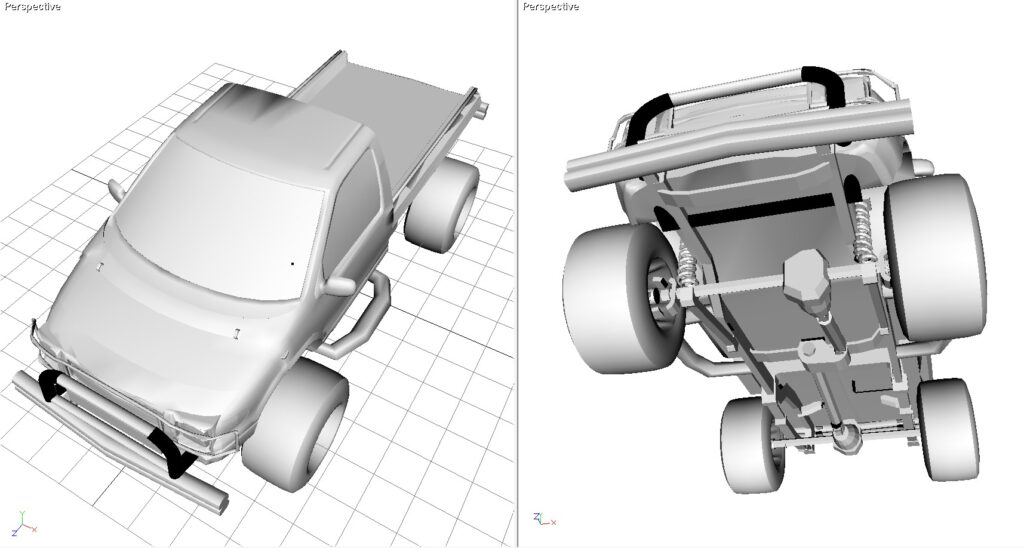The height and width of the screenshot is (548, 1024).
Task: Click the left coil spring shock in underside view
Action: (x=686, y=269)
